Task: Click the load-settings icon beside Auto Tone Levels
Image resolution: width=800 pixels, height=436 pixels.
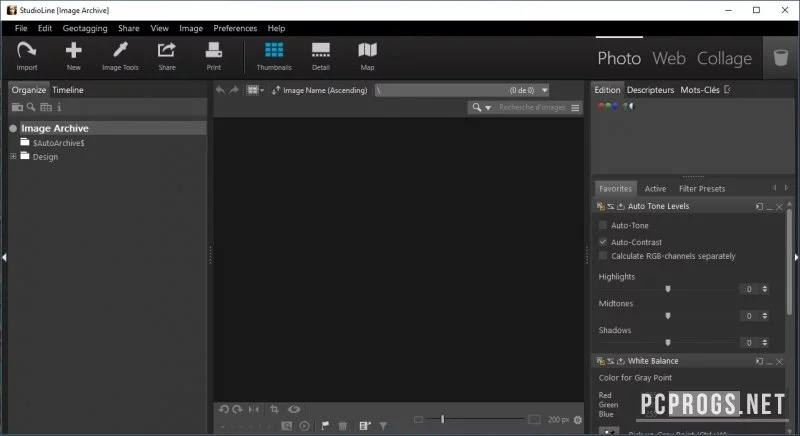Action: coord(621,207)
